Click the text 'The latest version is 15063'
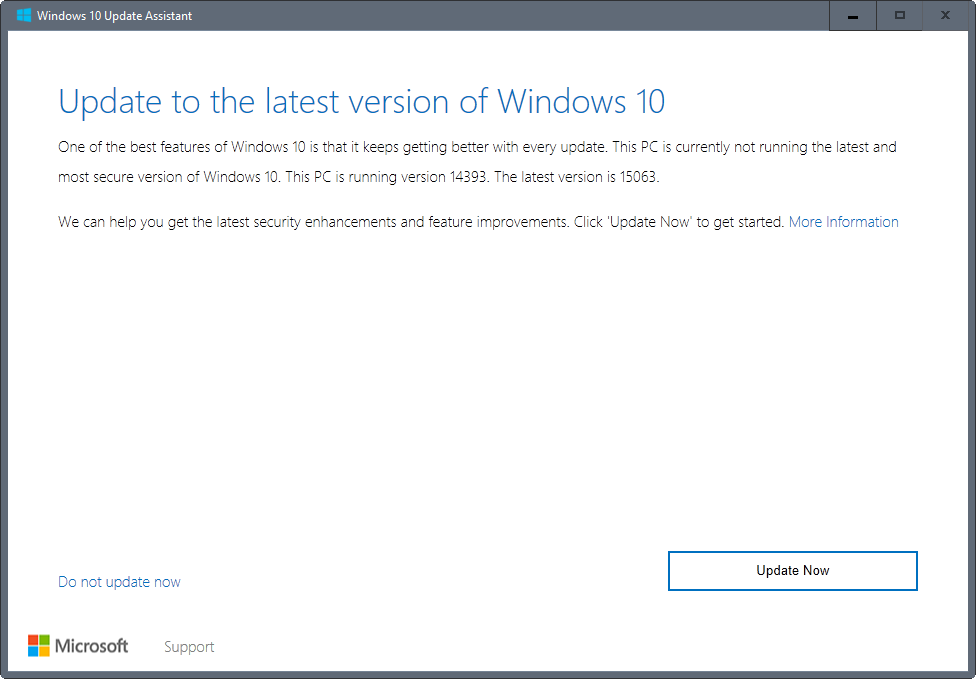 point(576,177)
